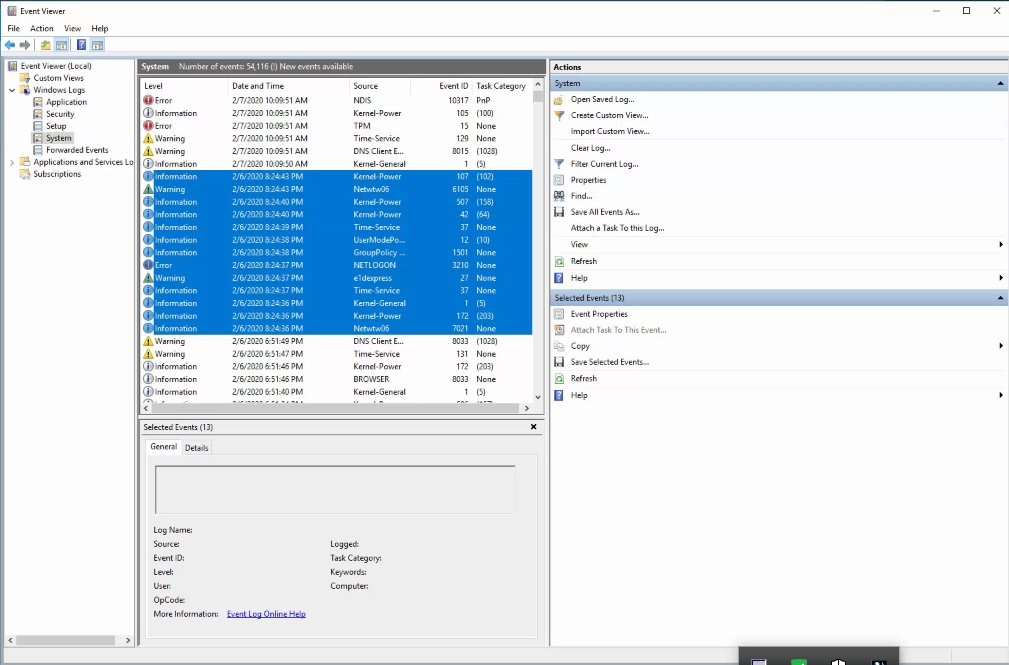Expand Applications and Services Logs node
Screen dimensions: 1009x665
tap(12, 163)
